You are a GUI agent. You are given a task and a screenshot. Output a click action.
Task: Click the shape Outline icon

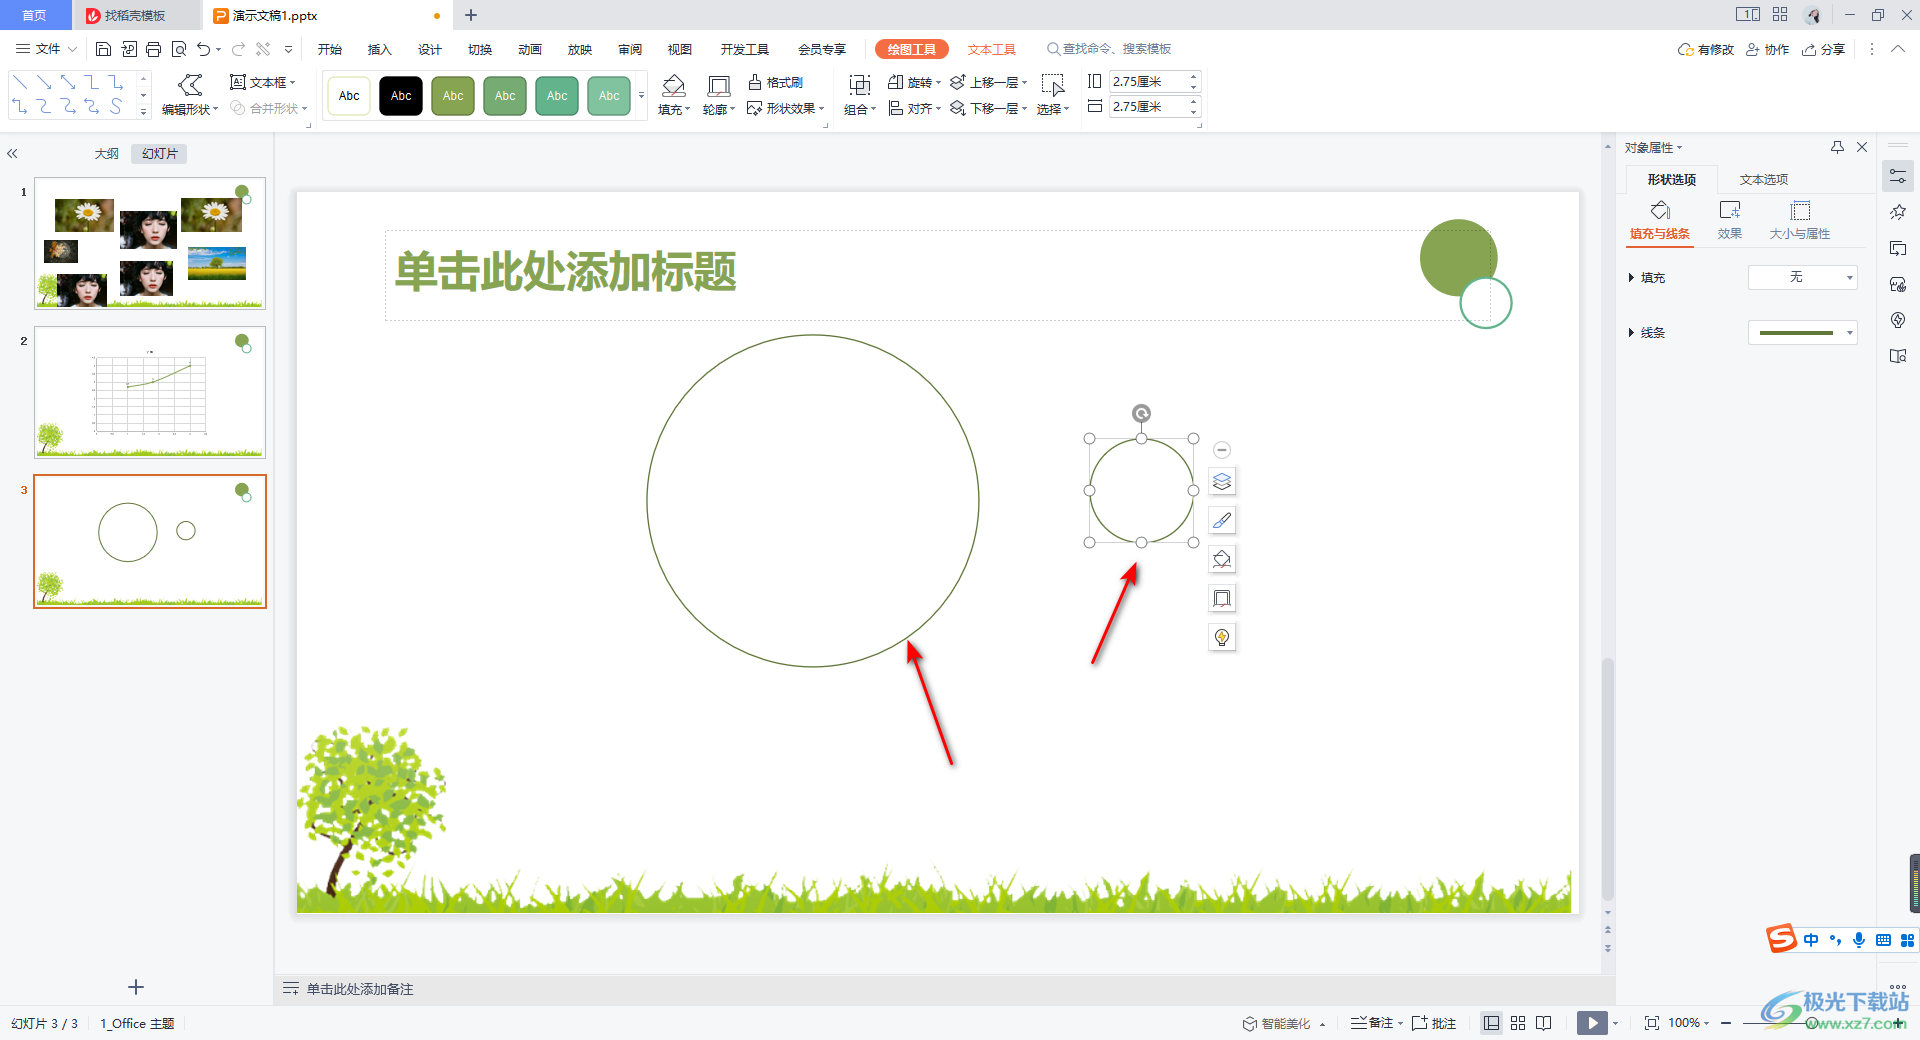click(x=718, y=86)
